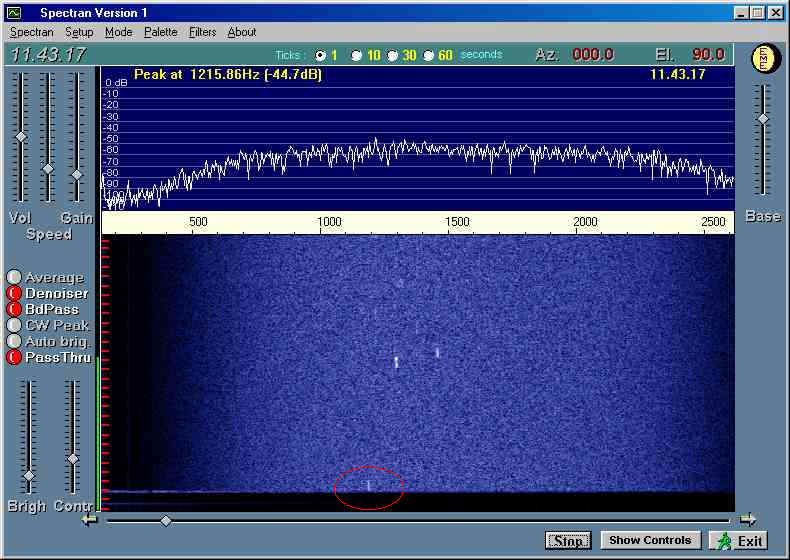Toggle the PassThru option
Viewport: 790px width, 560px height.
pos(14,357)
